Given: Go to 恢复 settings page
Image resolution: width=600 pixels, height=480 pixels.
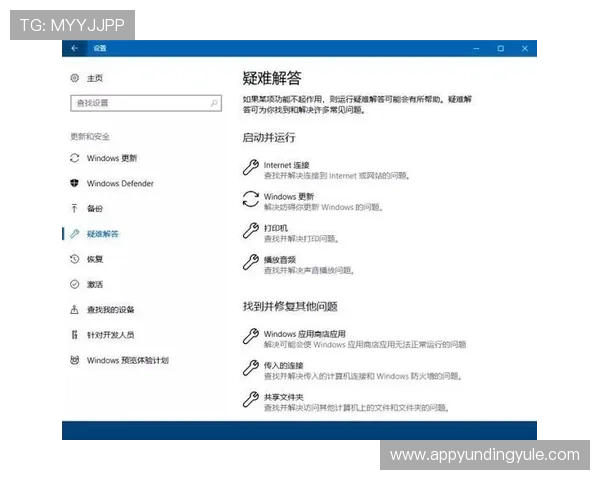Looking at the screenshot, I should [95, 259].
